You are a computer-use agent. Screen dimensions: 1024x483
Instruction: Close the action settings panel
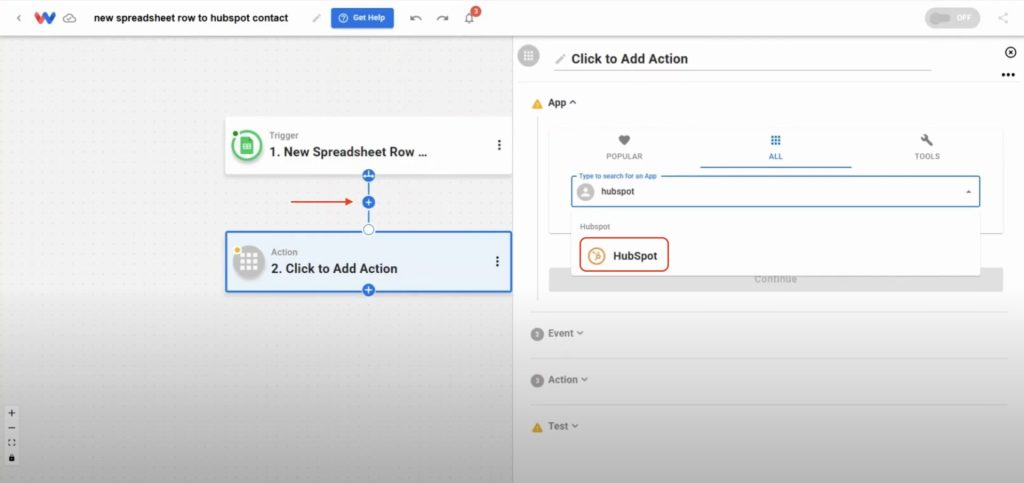pyautogui.click(x=1010, y=52)
